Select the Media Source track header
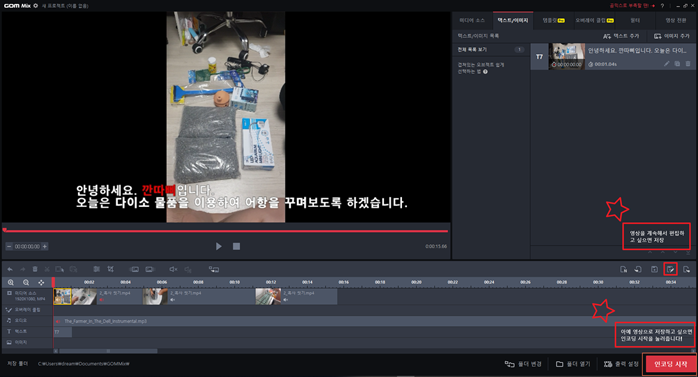 click(27, 296)
